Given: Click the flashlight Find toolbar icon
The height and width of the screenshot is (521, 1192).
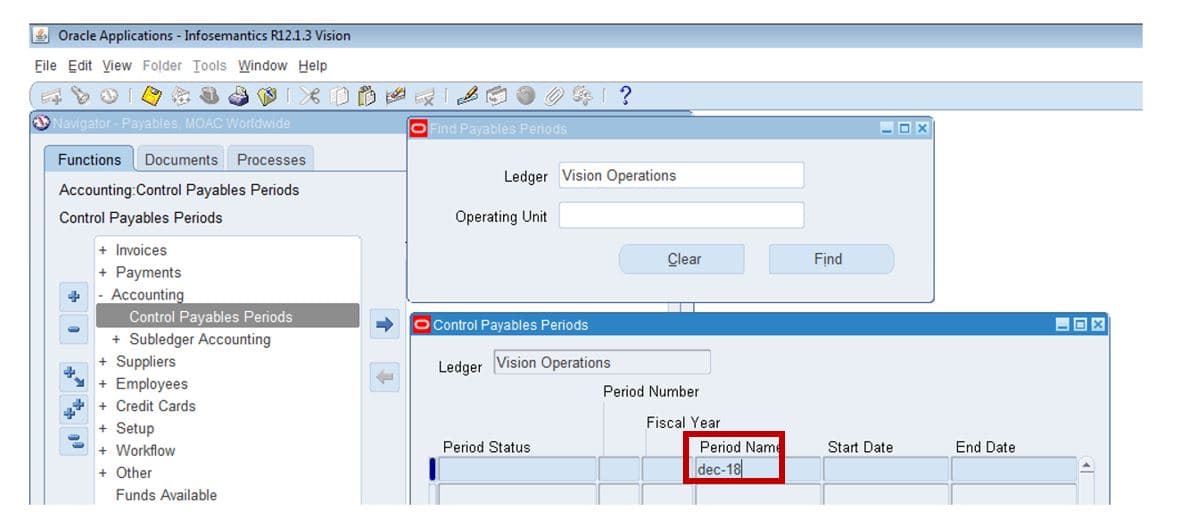Looking at the screenshot, I should (x=80, y=96).
